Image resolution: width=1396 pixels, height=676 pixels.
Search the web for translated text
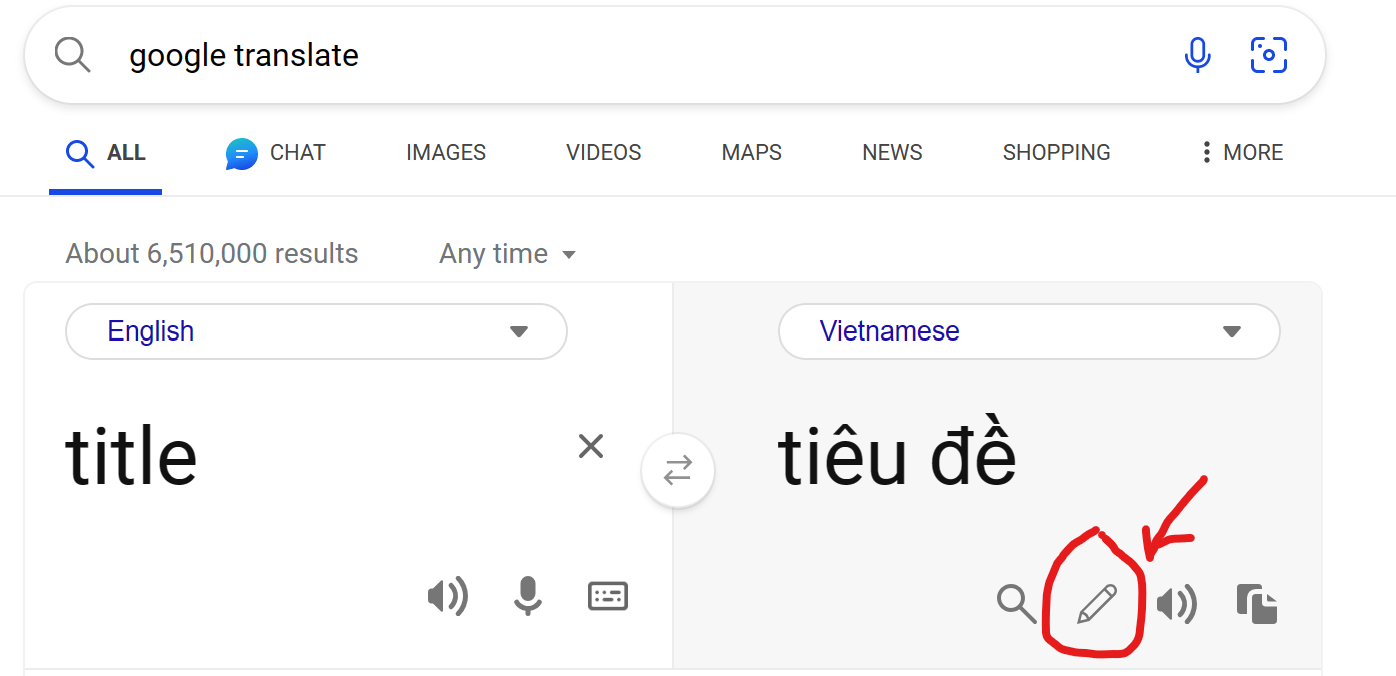tap(1016, 604)
